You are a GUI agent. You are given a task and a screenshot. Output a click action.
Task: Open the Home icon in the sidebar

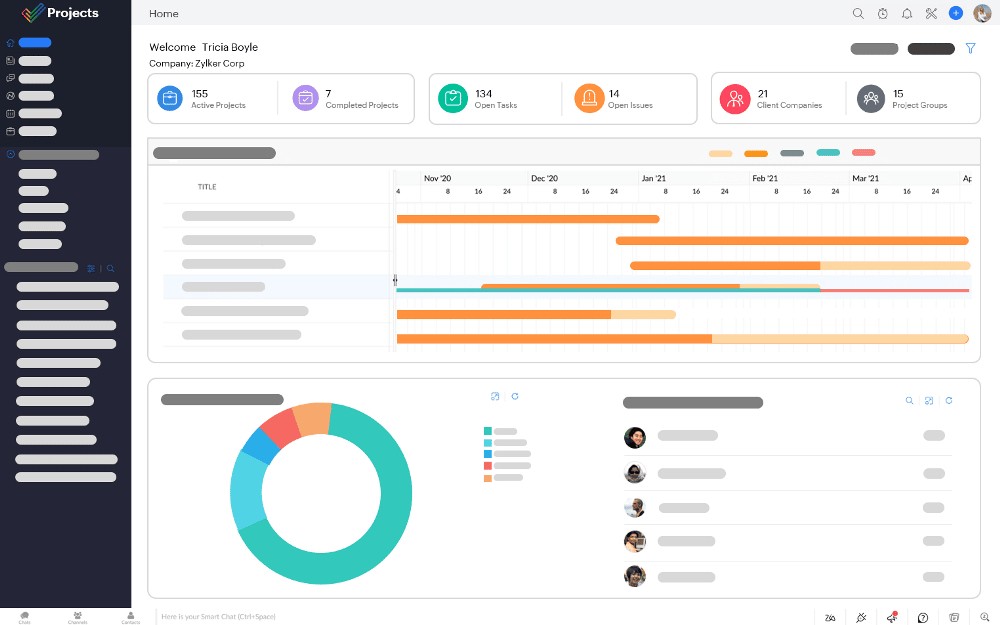pyautogui.click(x=10, y=43)
